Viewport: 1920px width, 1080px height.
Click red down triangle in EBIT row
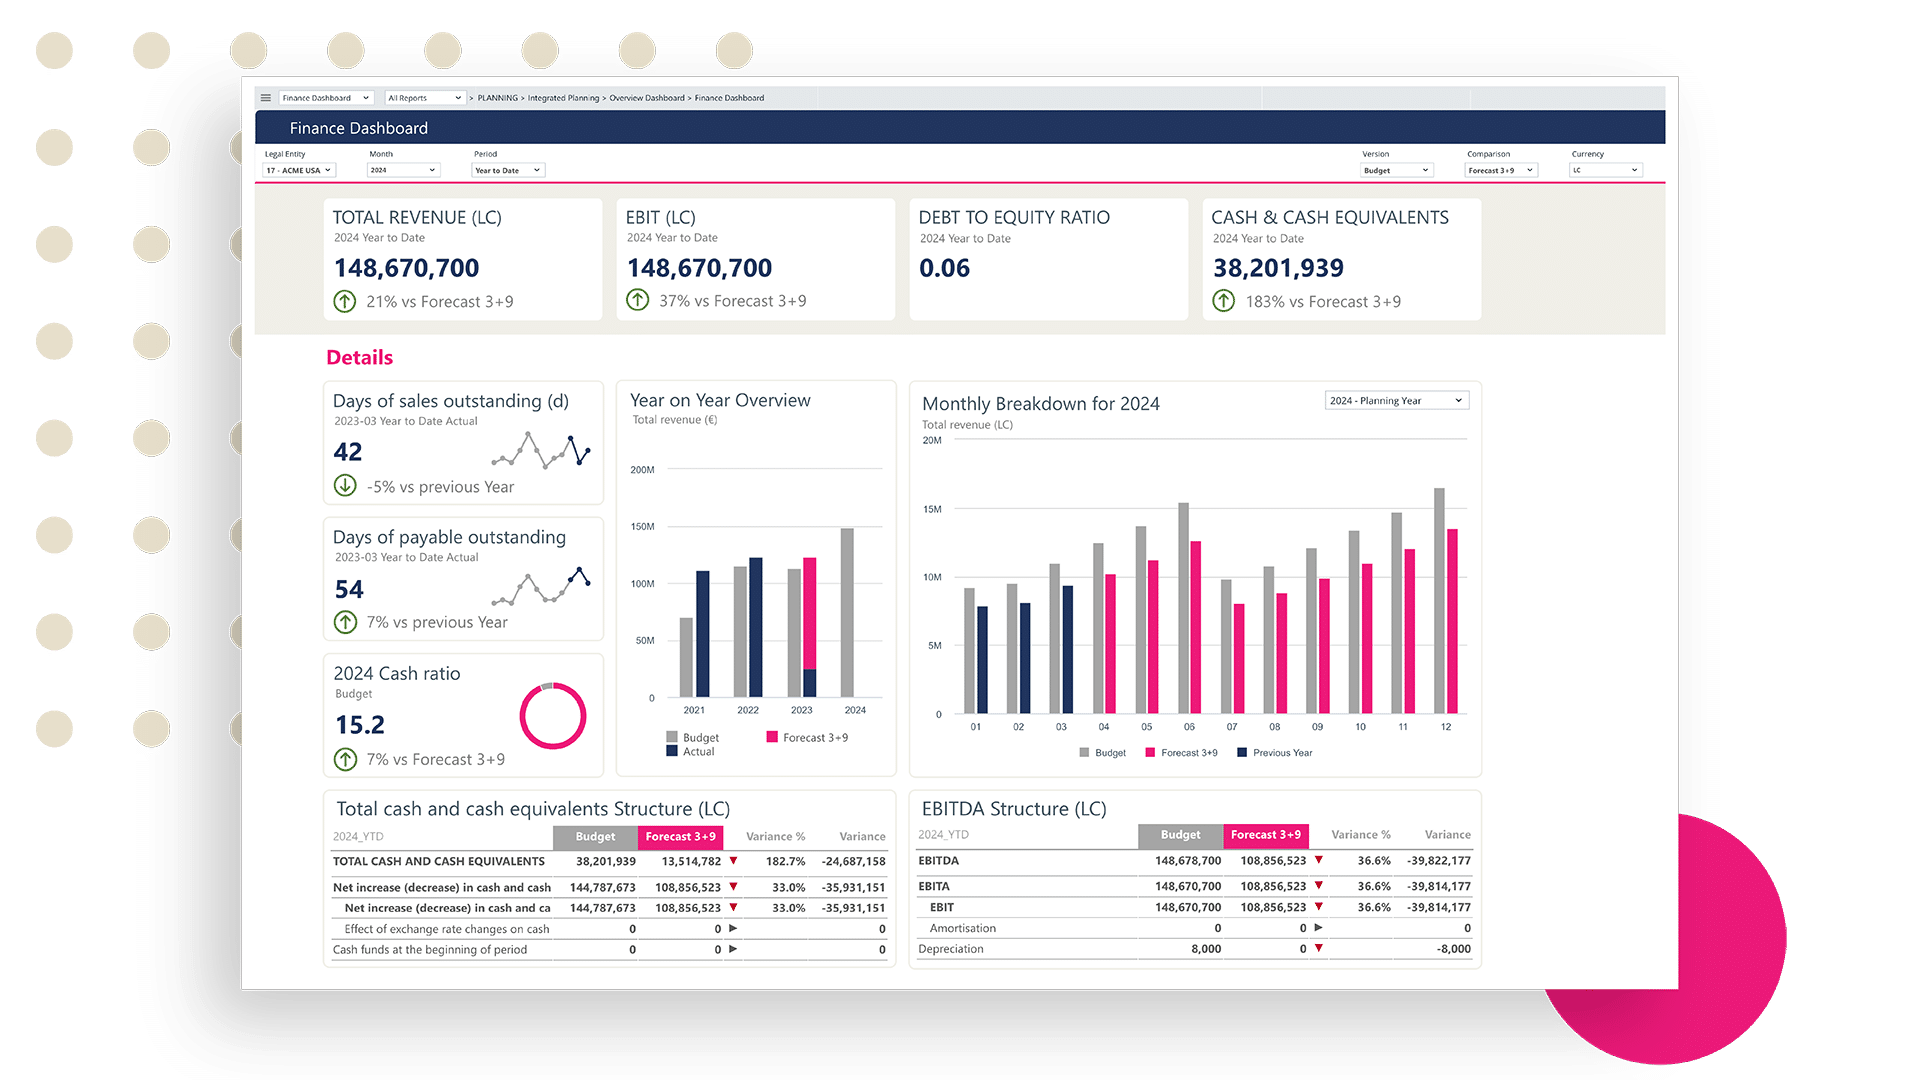coord(1319,906)
